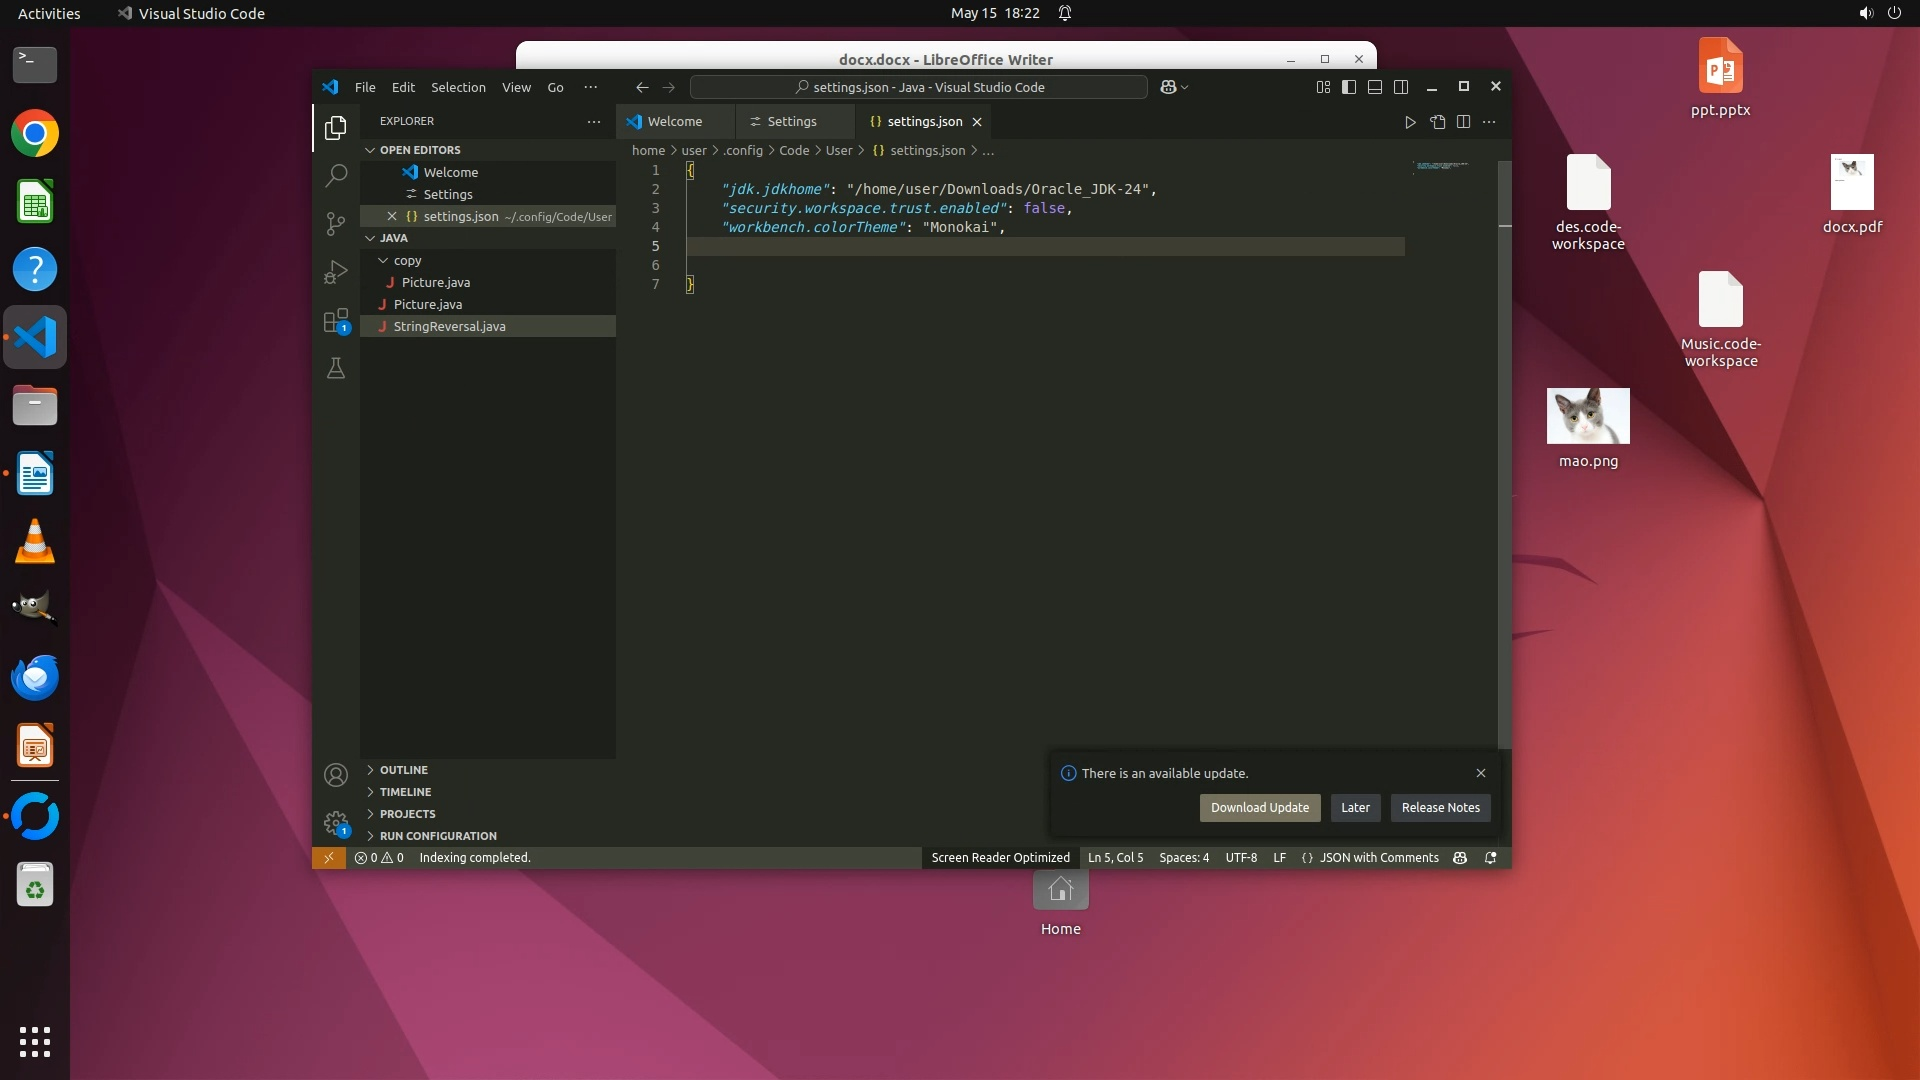This screenshot has width=1920, height=1080.
Task: Collapse the copy folder in the explorer
Action: coord(383,260)
